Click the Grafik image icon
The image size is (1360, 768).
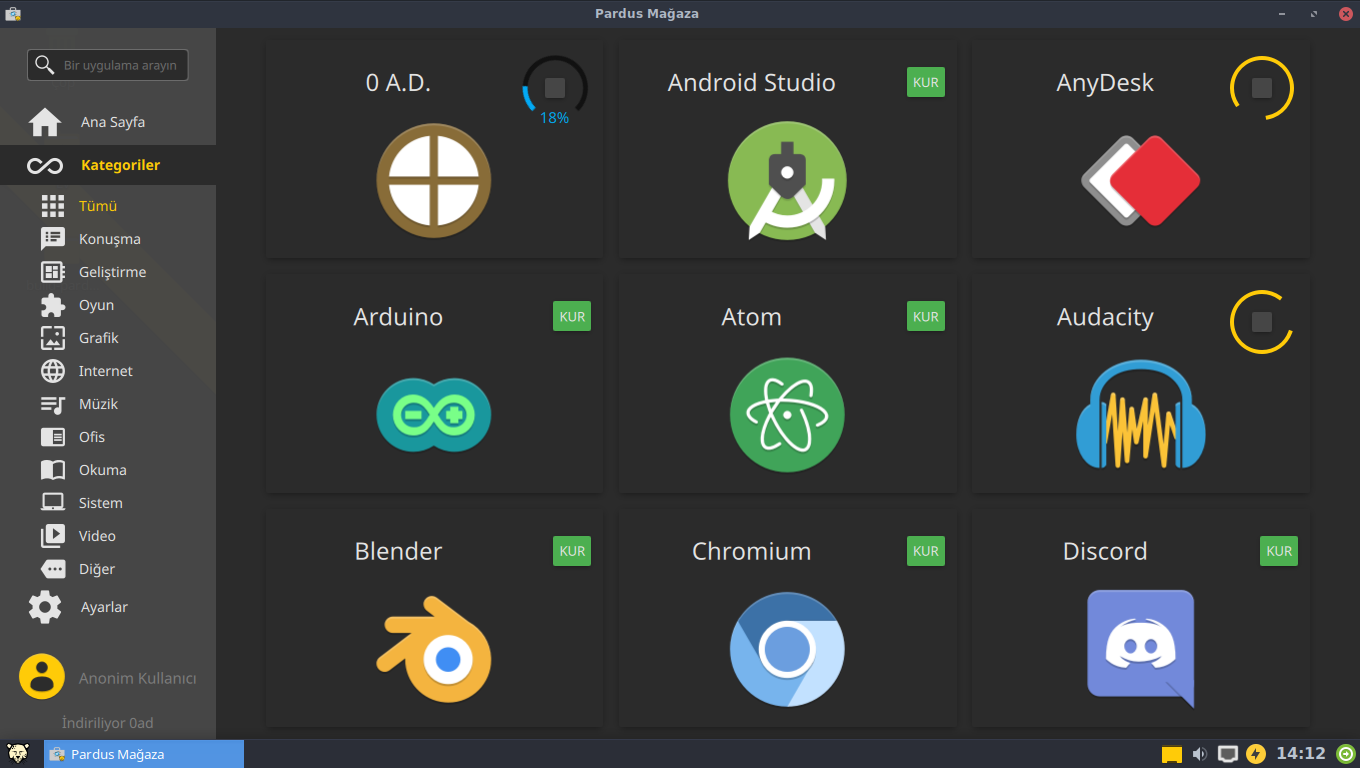click(53, 338)
